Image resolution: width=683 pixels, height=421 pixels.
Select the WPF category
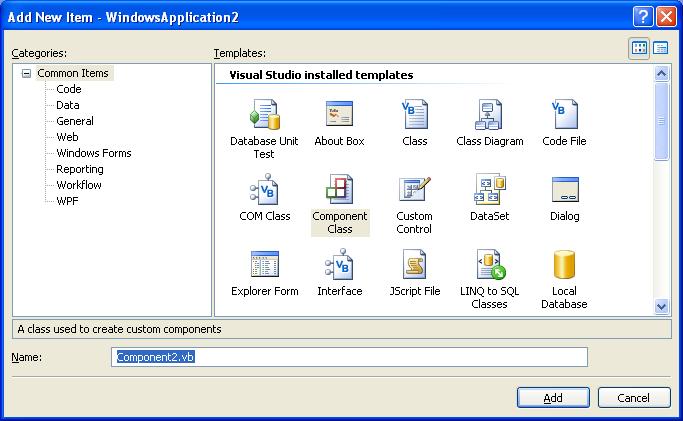(x=68, y=201)
